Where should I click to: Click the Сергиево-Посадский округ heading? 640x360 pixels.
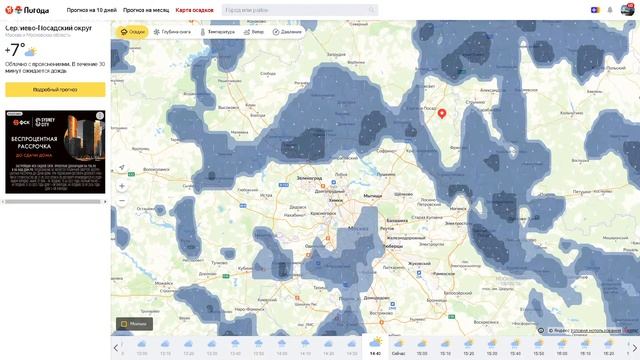click(48, 28)
